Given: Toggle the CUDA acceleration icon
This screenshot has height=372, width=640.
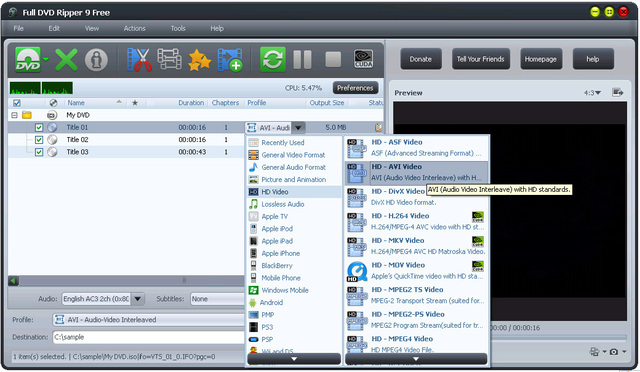Looking at the screenshot, I should coord(363,59).
